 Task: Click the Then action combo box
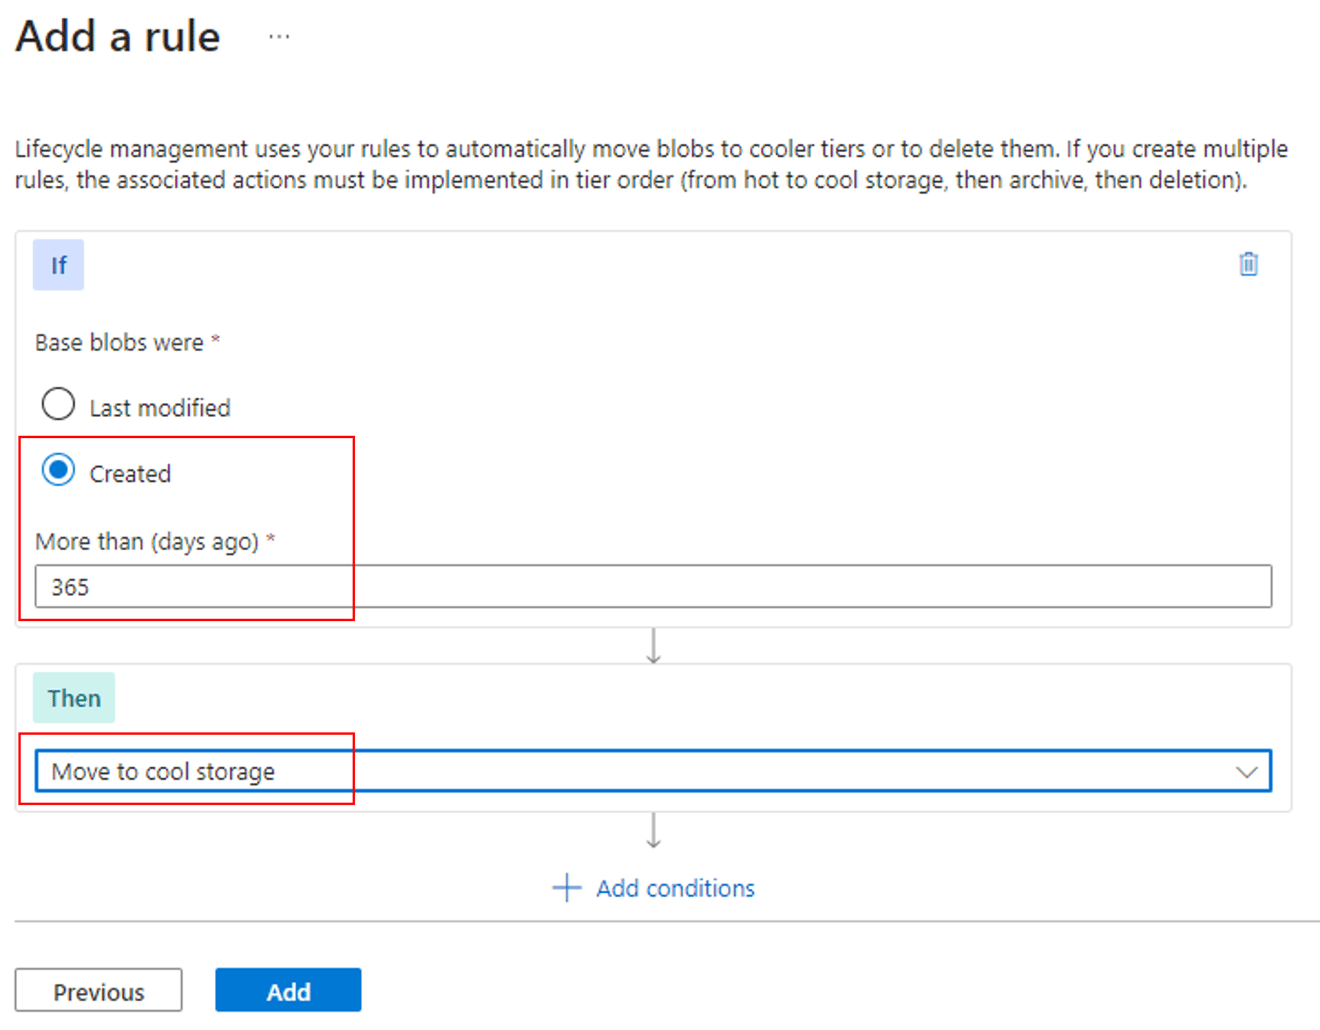[x=650, y=771]
